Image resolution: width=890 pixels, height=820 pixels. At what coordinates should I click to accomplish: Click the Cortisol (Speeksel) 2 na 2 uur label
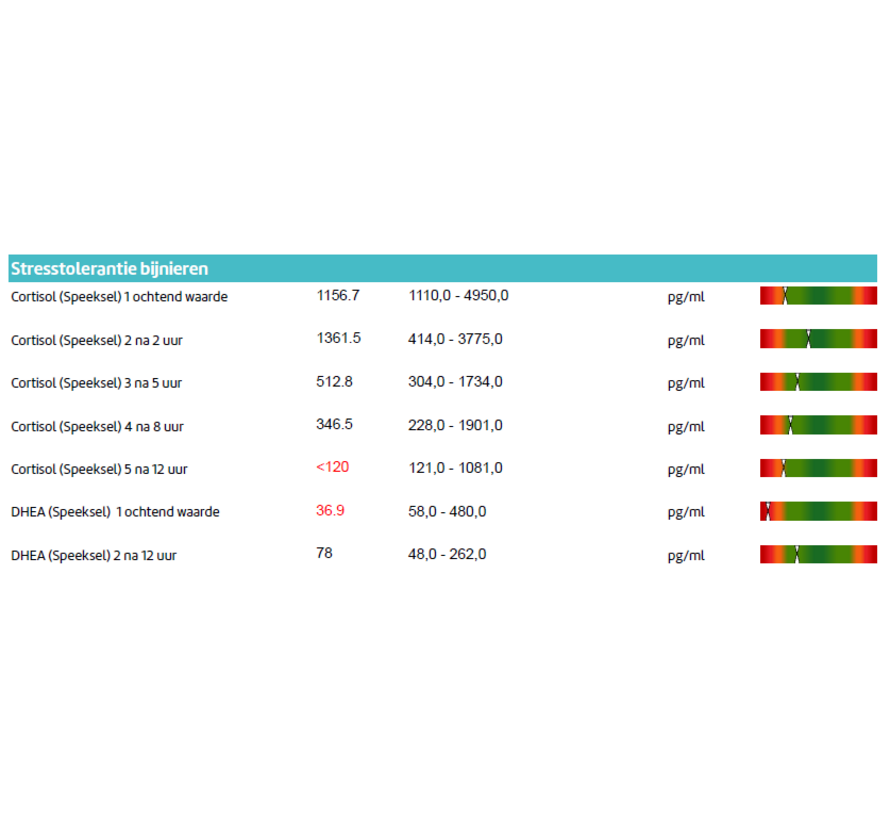pos(97,340)
